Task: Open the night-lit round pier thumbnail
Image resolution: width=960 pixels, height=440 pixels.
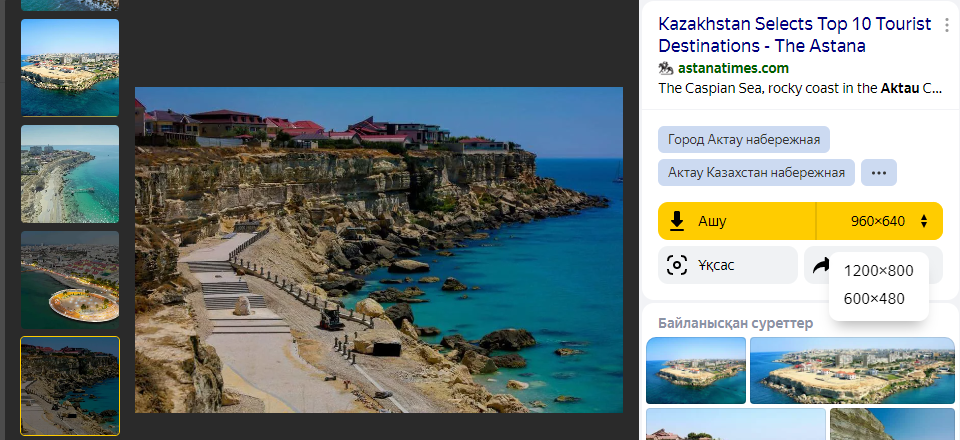Action: point(70,280)
